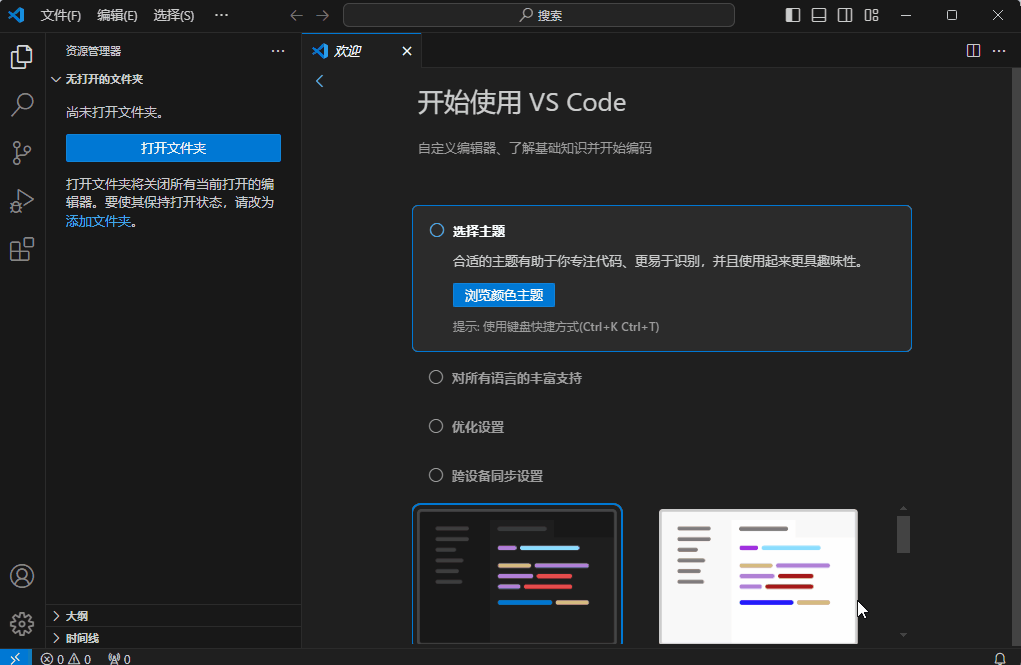Click the Accounts icon in activity bar
Screen dimensions: 1021x665
click(x=22, y=575)
